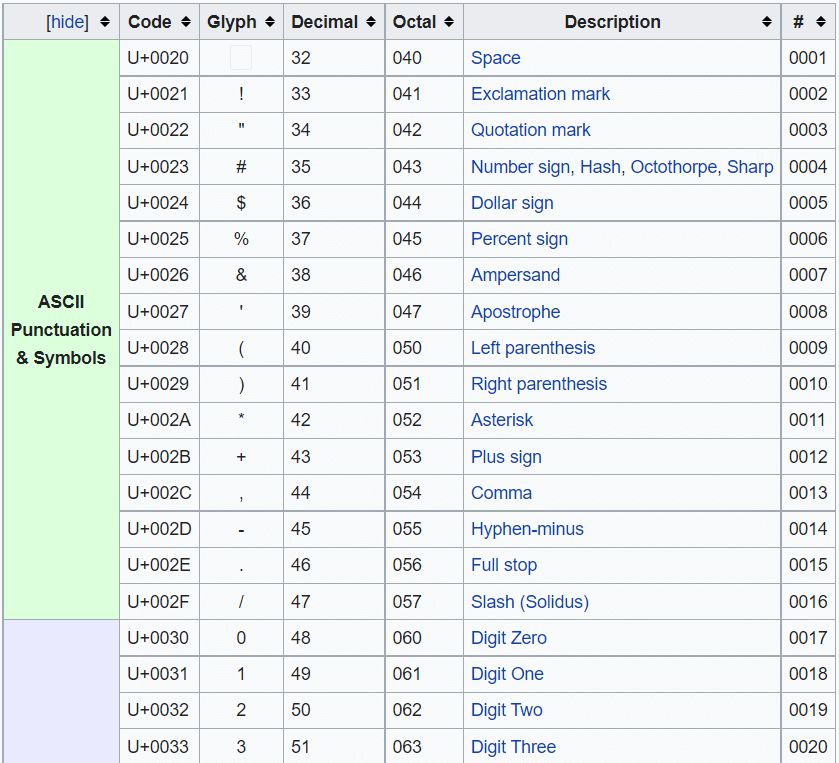The image size is (839, 763).
Task: Click sort arrows beside the hide link
Action: [104, 22]
